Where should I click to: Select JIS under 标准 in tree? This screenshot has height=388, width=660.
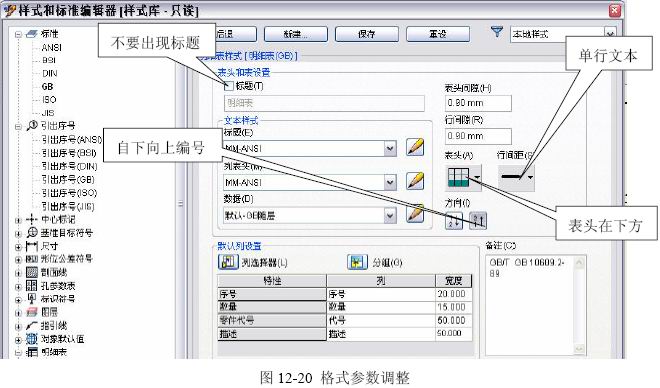(x=48, y=113)
